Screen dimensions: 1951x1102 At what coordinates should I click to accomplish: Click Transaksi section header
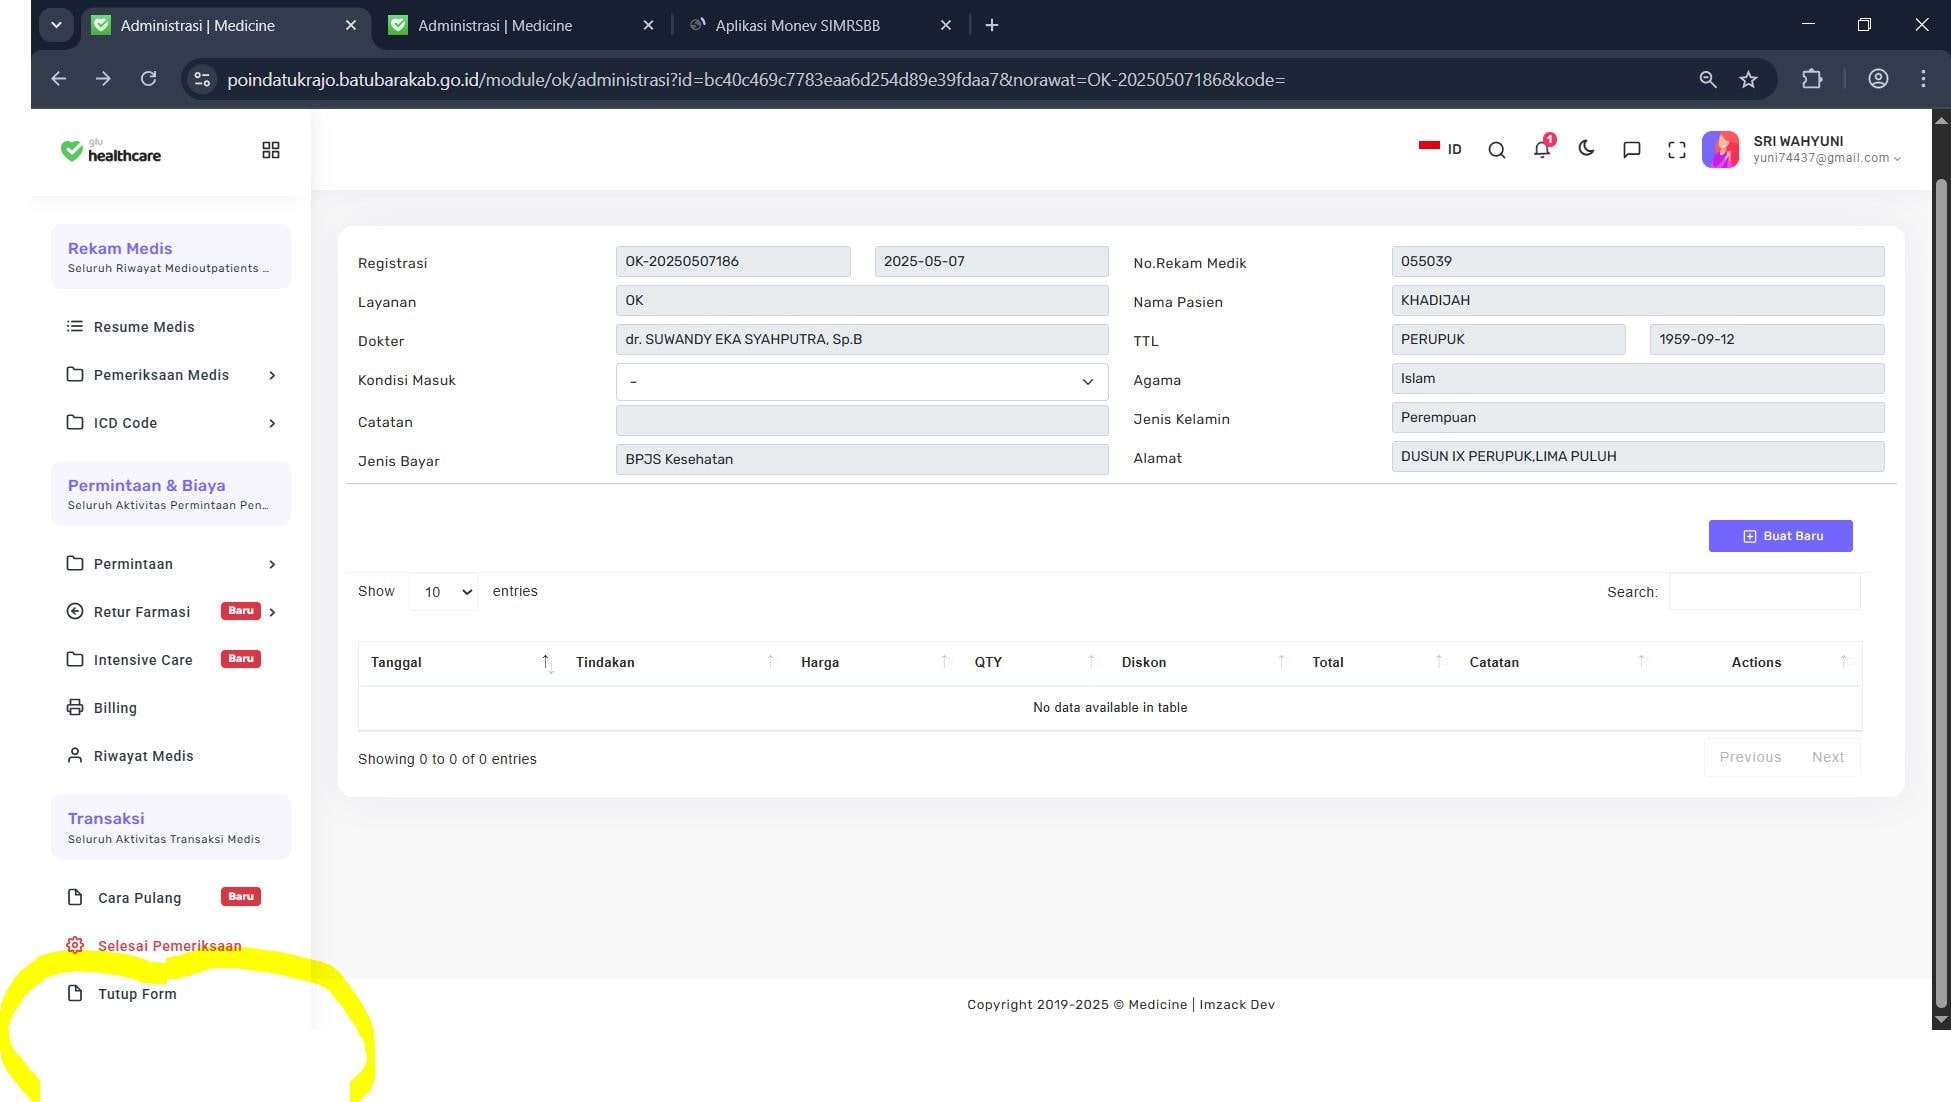pos(171,828)
